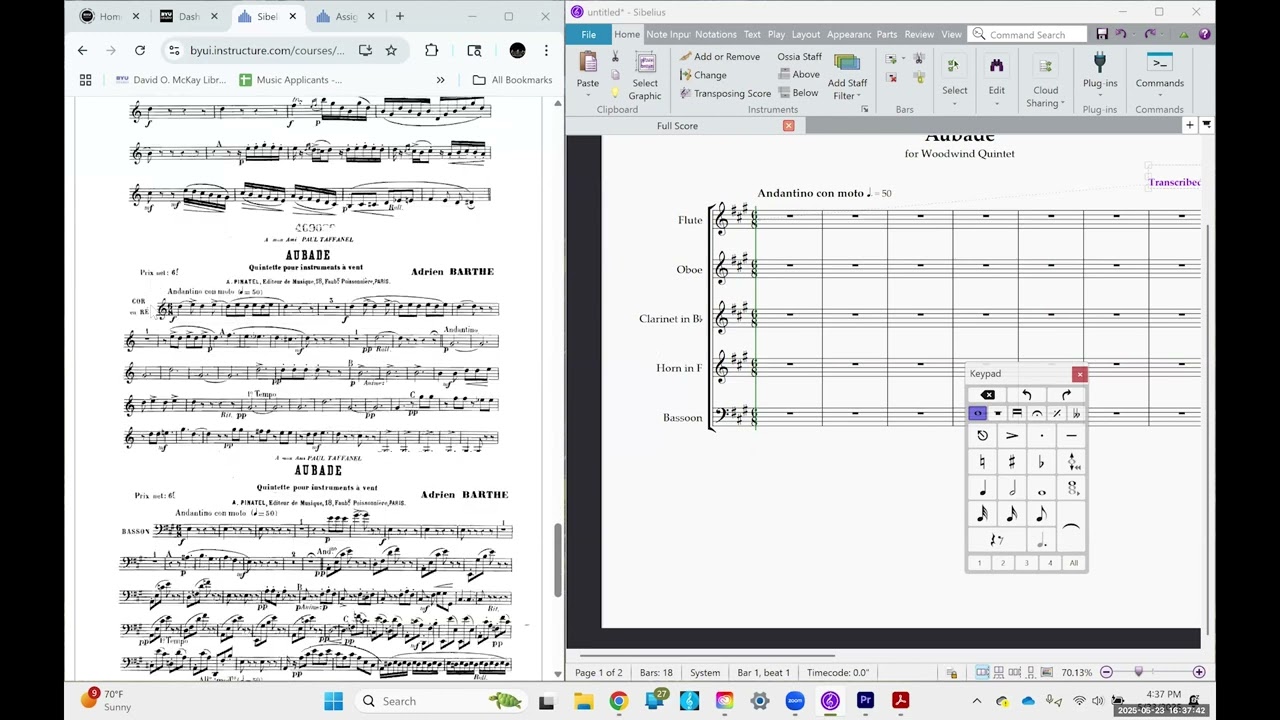Click Ossia Staff Below button
Viewport: 1280px width, 720px height.
798,92
